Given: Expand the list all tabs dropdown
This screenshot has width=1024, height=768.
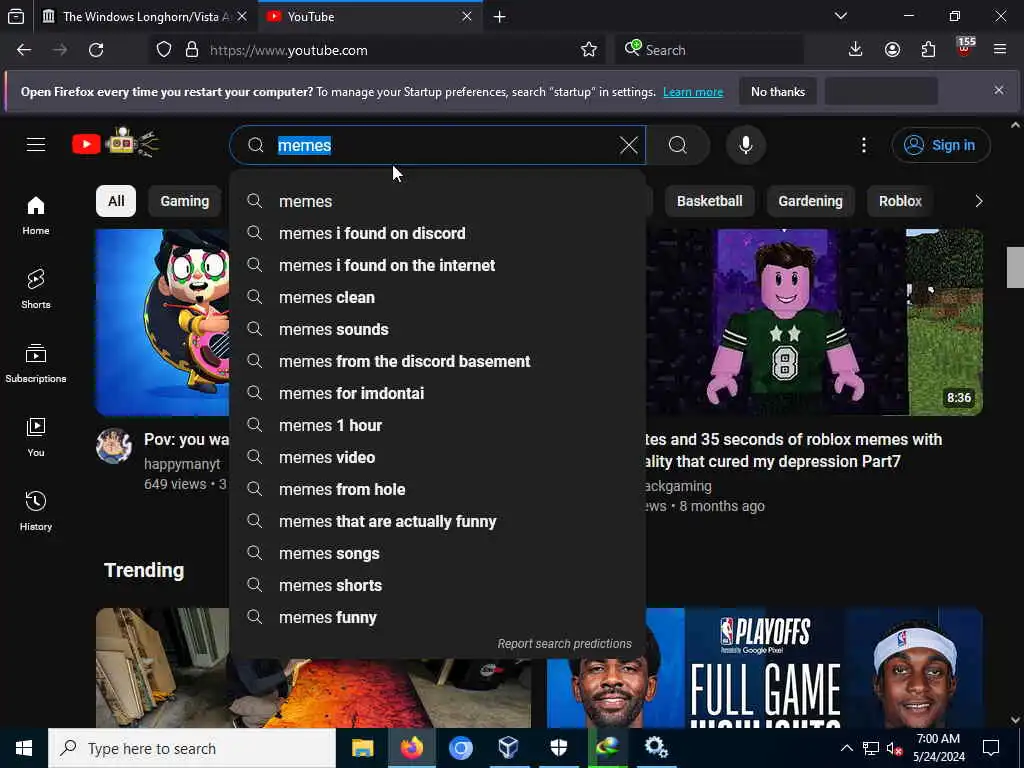Looking at the screenshot, I should [x=840, y=16].
